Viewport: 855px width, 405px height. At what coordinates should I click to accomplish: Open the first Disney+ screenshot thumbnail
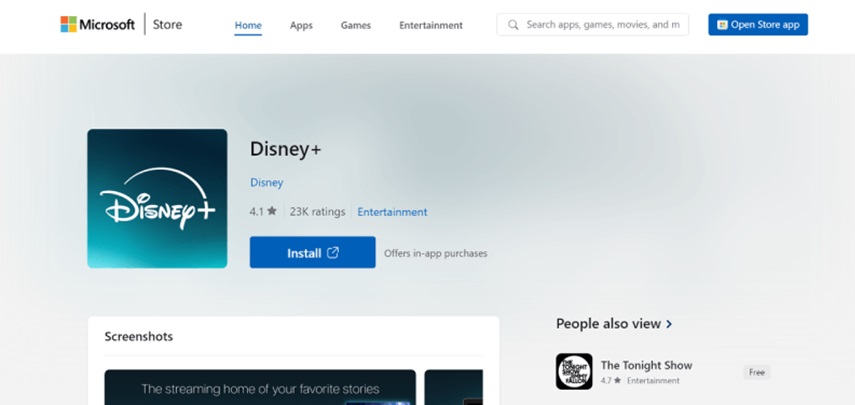click(260, 388)
